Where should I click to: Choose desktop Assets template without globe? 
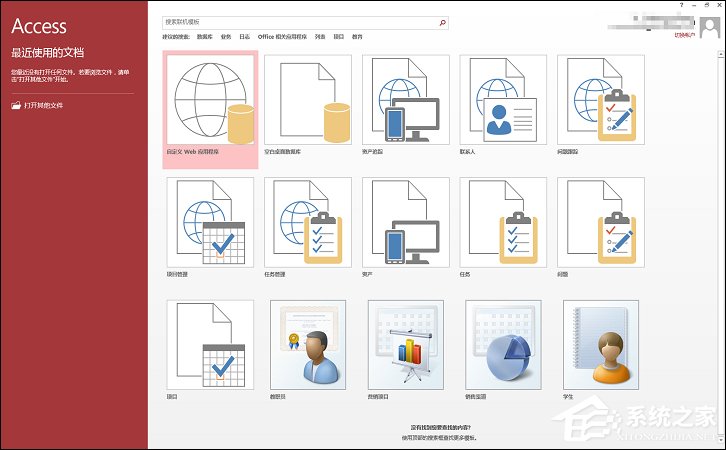[406, 222]
